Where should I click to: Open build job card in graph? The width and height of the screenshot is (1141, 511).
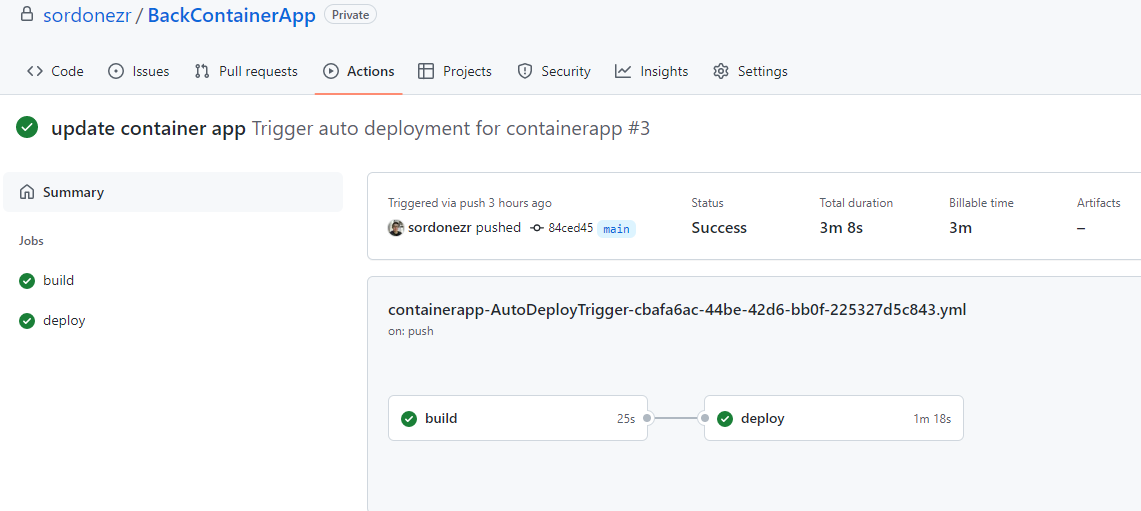click(518, 418)
